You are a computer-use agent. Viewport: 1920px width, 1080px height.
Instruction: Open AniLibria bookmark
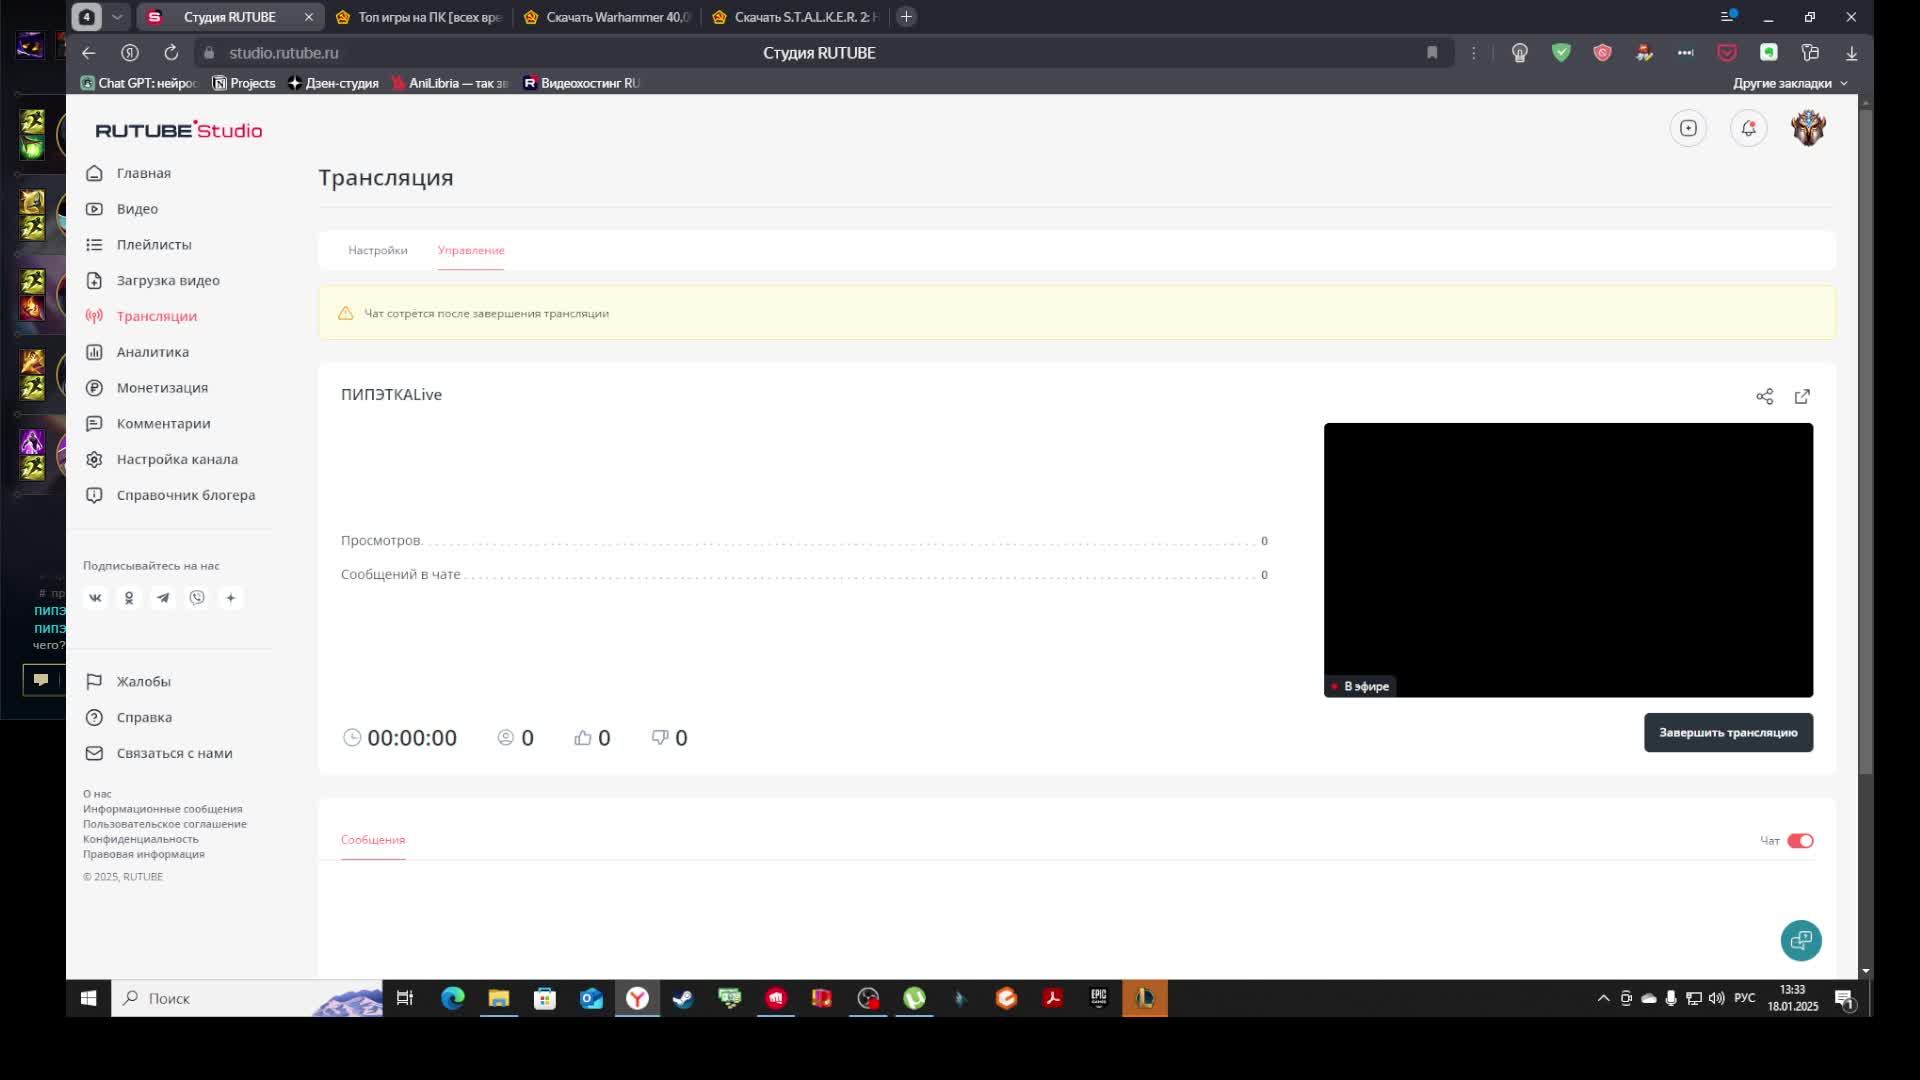point(449,83)
